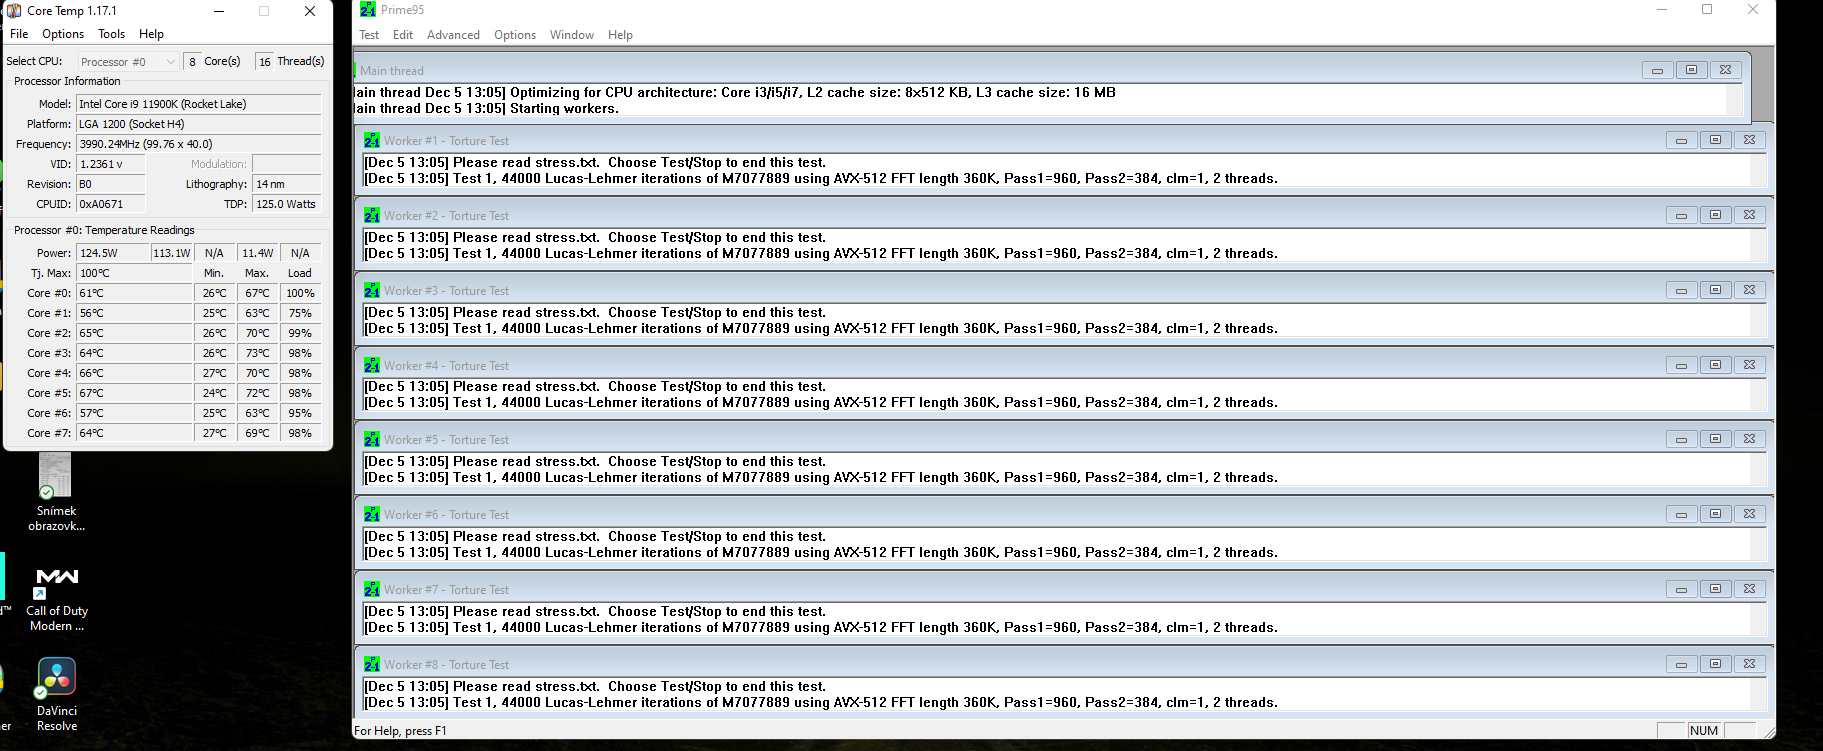Click the Core #6 load value 95%
Image resolution: width=1823 pixels, height=751 pixels.
tap(300, 413)
